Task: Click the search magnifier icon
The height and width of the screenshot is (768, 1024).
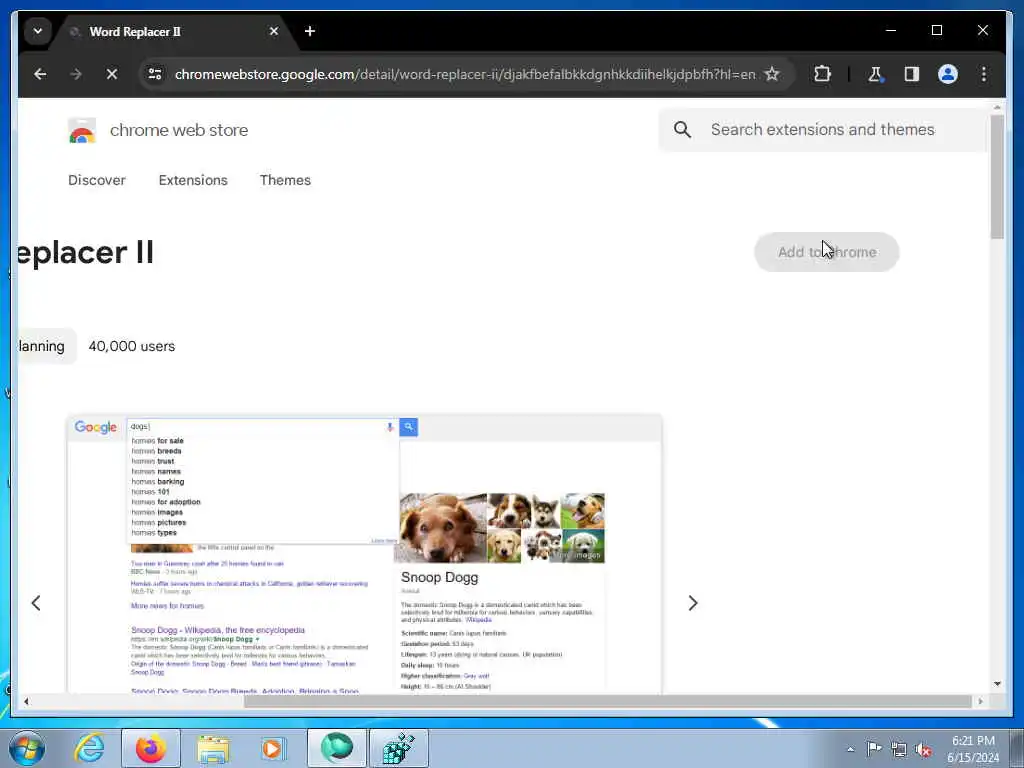Action: (682, 129)
